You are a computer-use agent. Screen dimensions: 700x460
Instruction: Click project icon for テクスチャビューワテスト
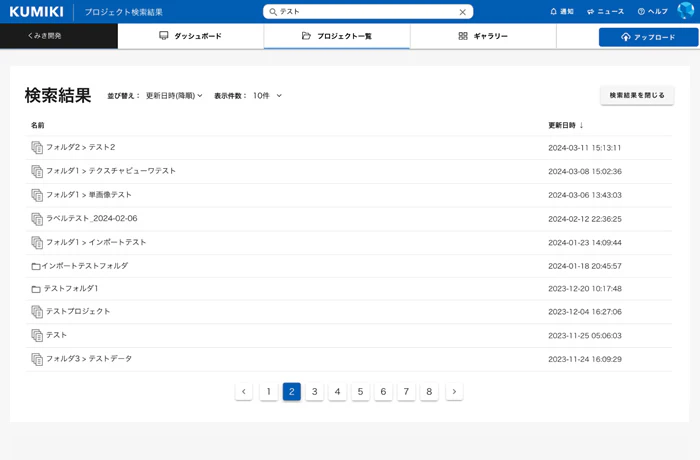37,171
